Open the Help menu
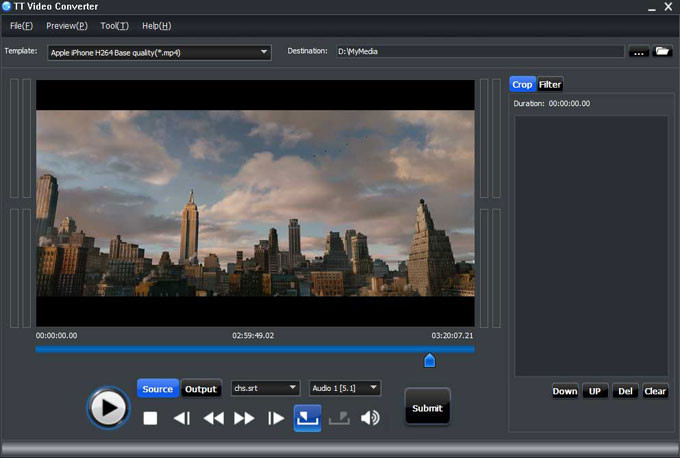This screenshot has height=458, width=680. (x=157, y=26)
